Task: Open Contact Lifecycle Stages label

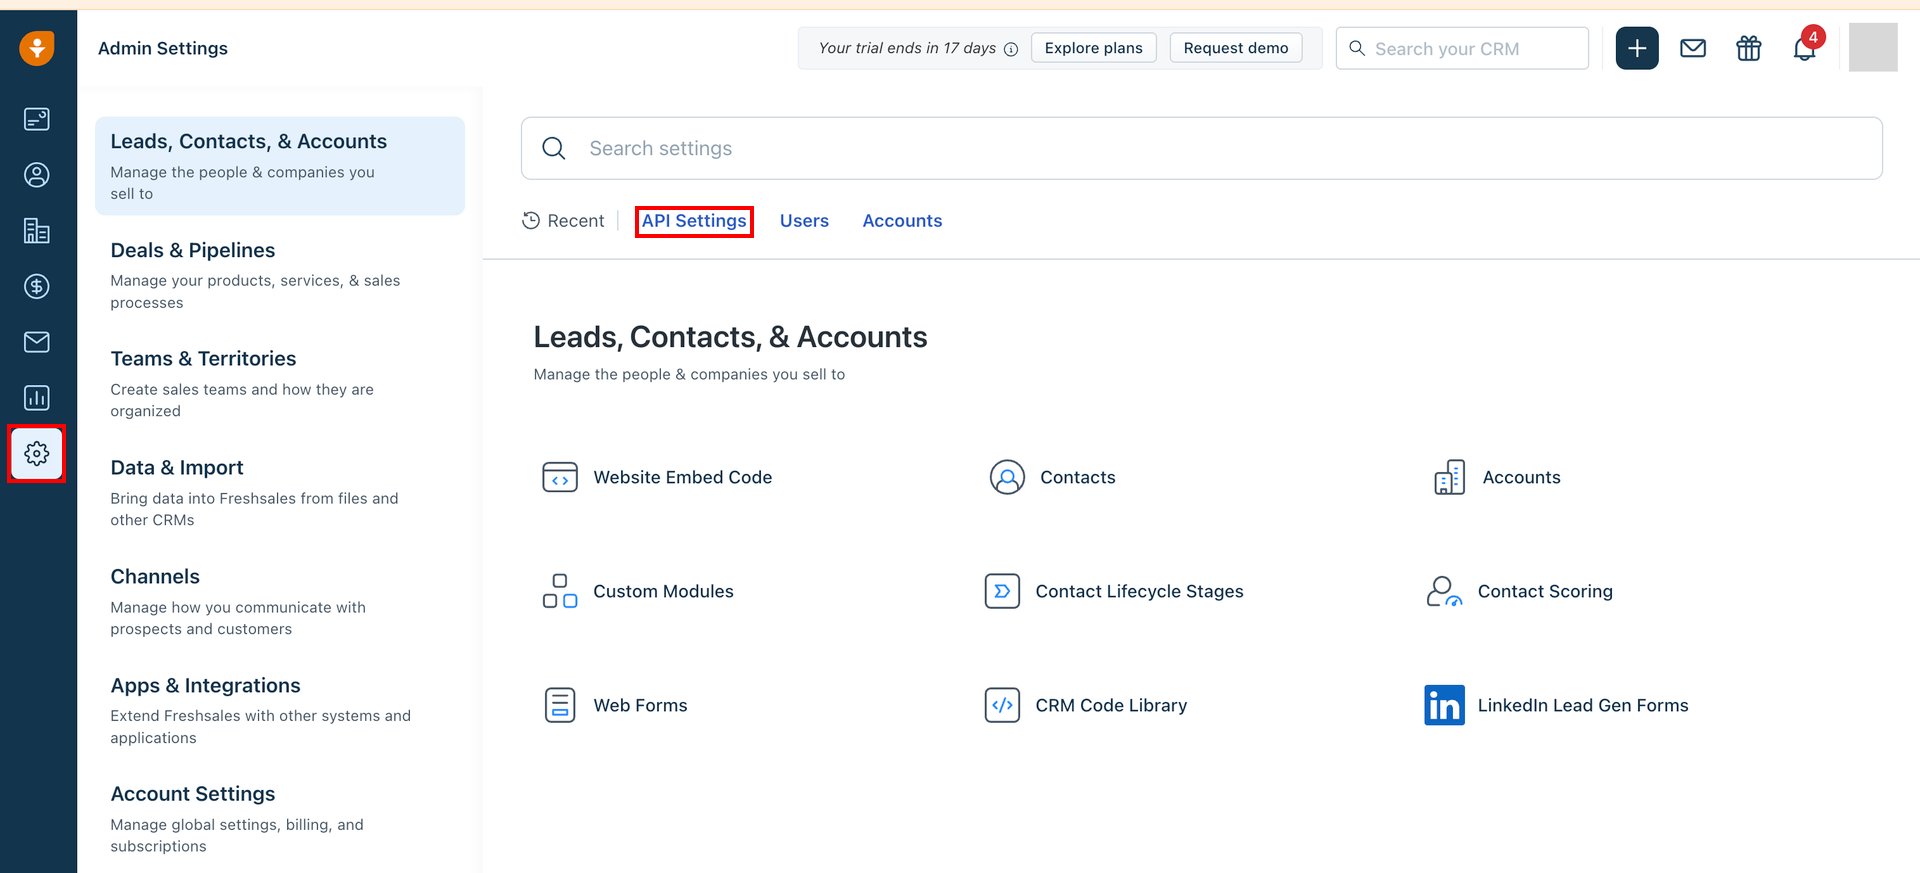Action: pyautogui.click(x=1140, y=592)
